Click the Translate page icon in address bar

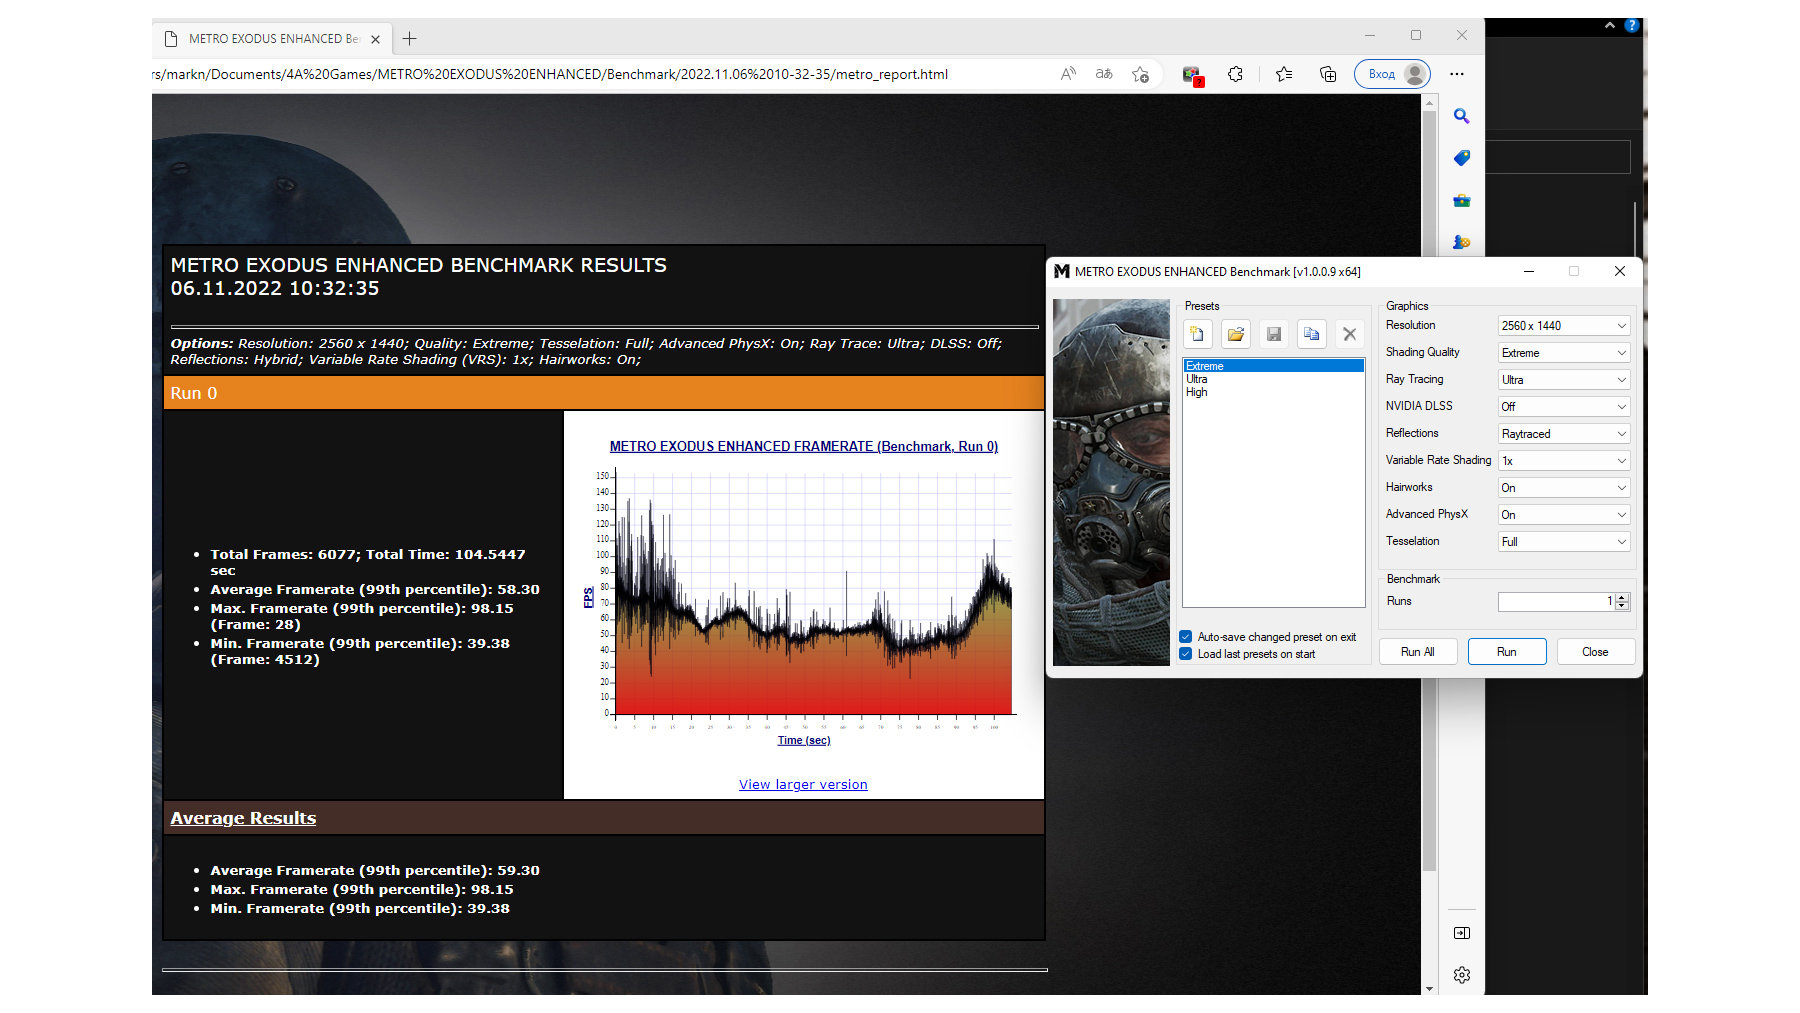point(1104,74)
